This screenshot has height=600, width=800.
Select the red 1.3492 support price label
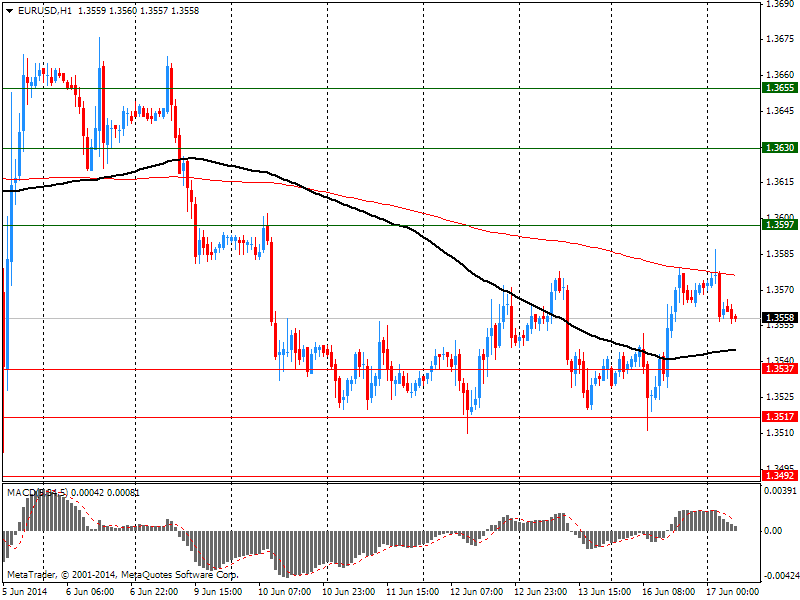[x=780, y=476]
